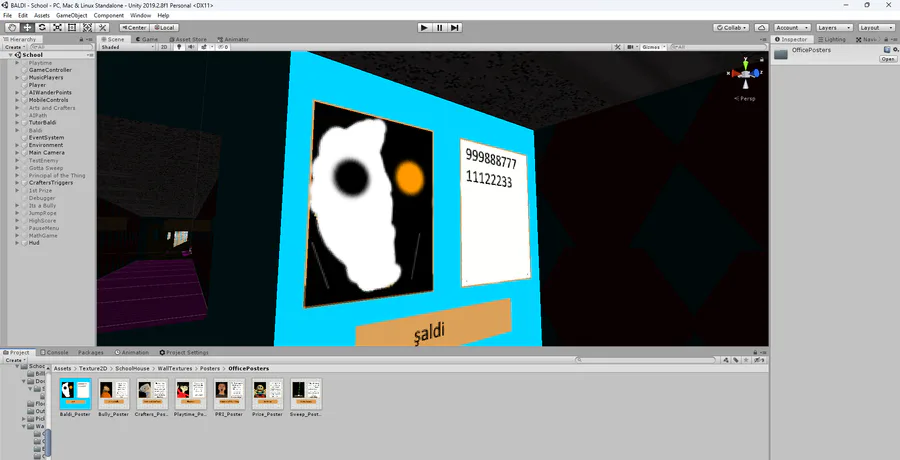Viewport: 900px width, 460px height.
Task: Open the Collab dropdown
Action: [731, 28]
